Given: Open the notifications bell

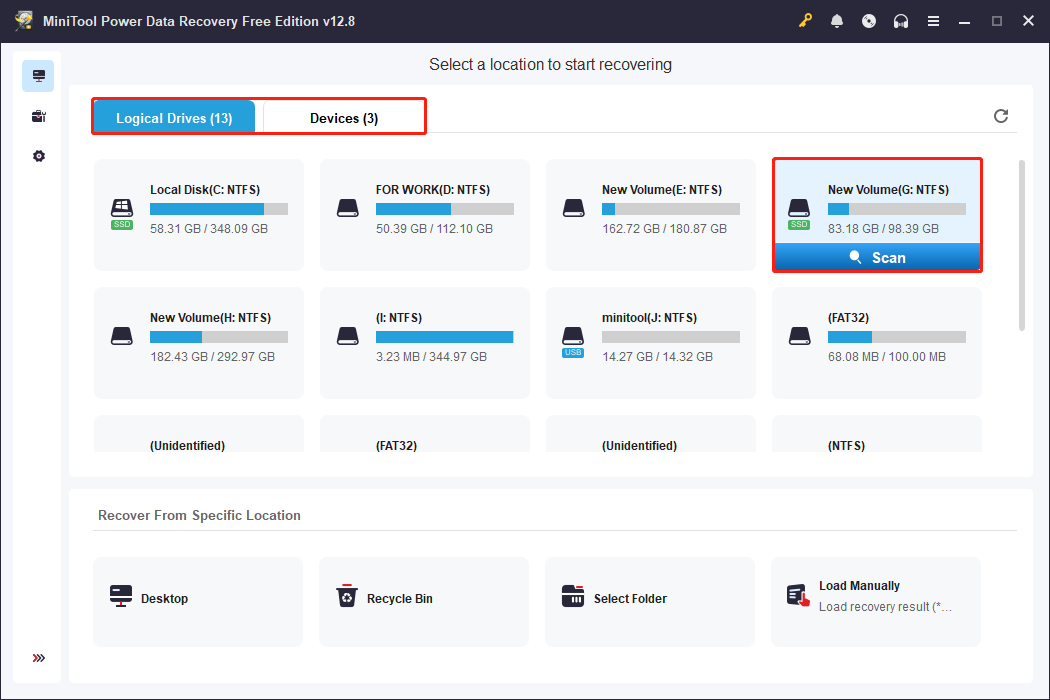Looking at the screenshot, I should pyautogui.click(x=837, y=21).
